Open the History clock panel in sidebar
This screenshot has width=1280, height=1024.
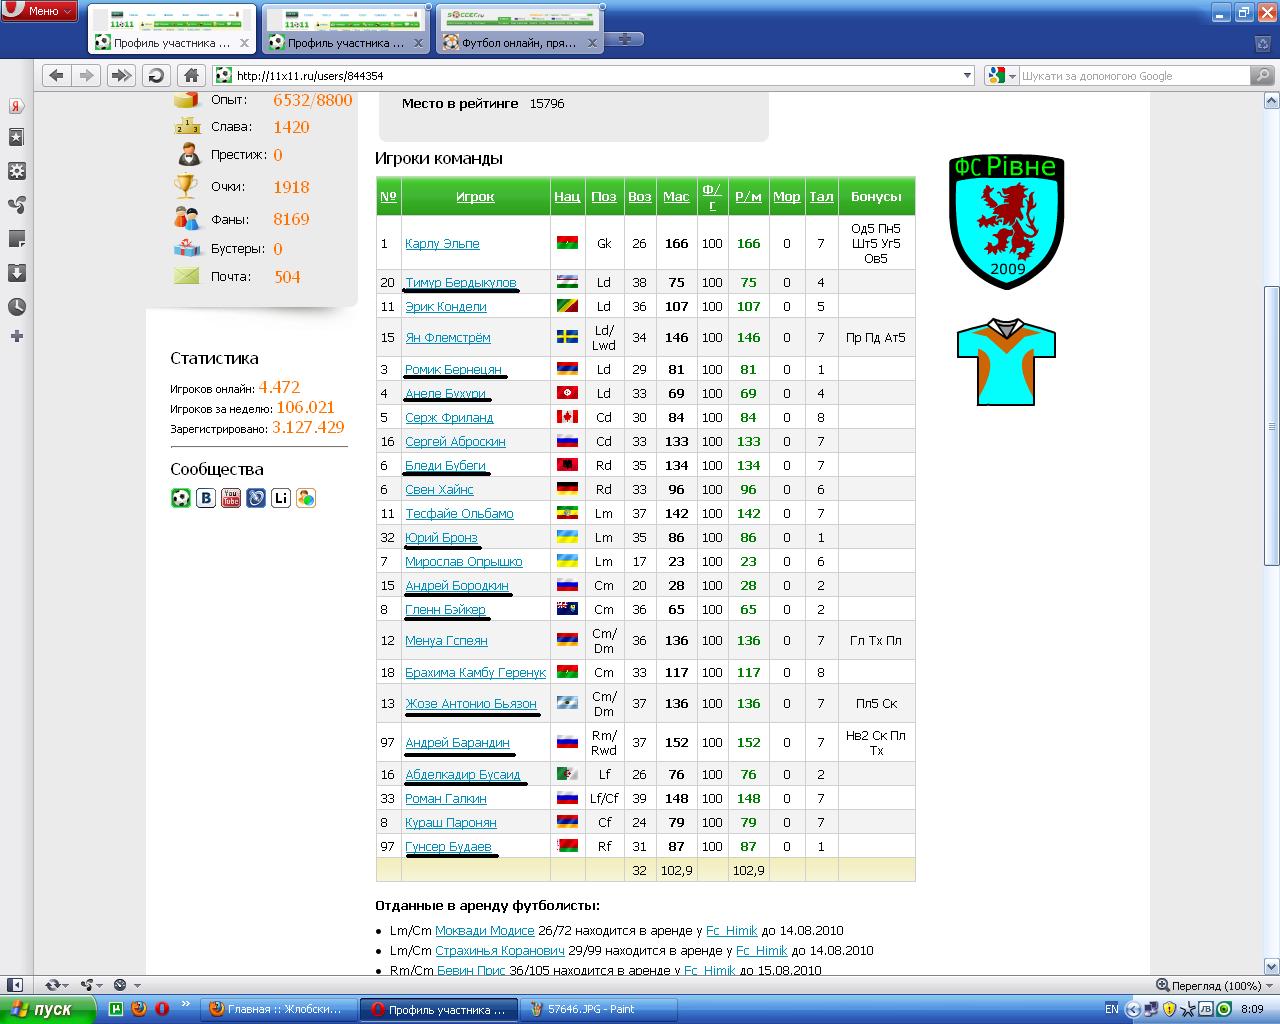coord(16,307)
